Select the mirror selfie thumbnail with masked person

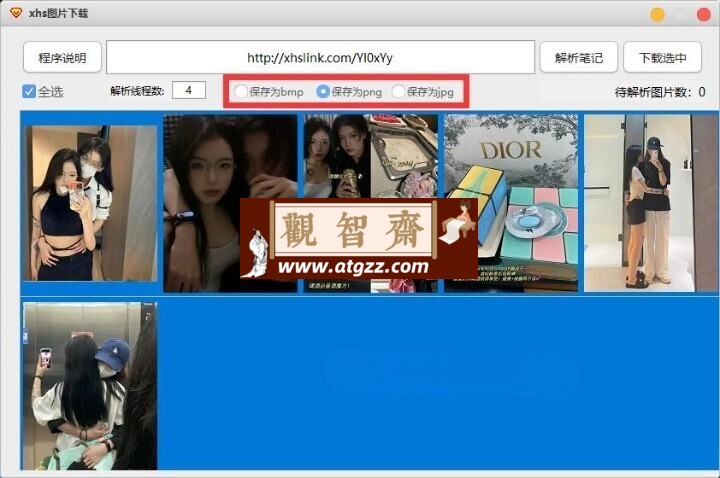[90, 203]
